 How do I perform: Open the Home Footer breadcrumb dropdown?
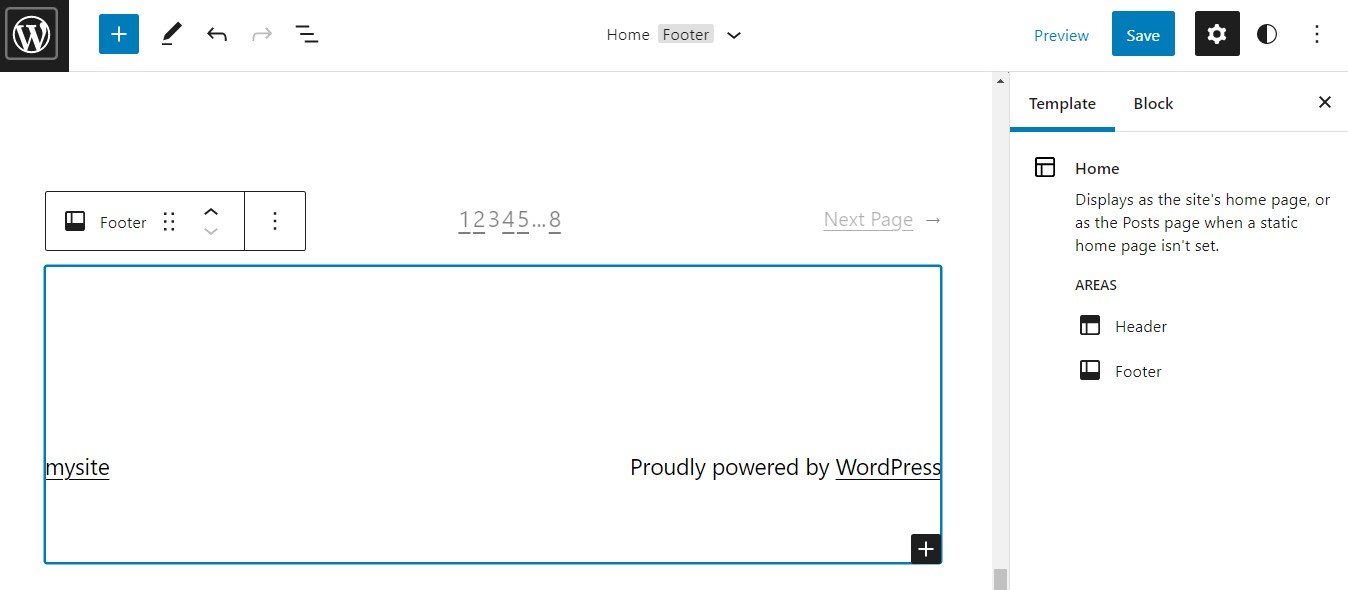point(735,34)
